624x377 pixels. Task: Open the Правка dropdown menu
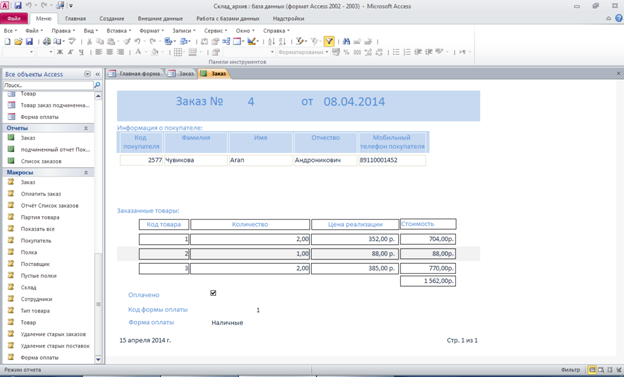(63, 31)
